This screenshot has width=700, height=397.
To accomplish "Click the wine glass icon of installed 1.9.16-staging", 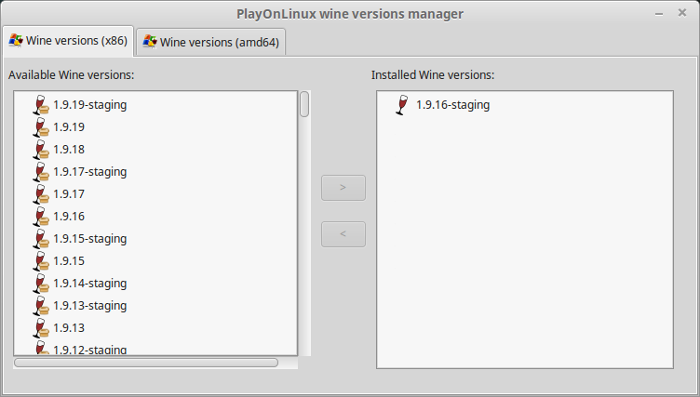I will point(402,105).
